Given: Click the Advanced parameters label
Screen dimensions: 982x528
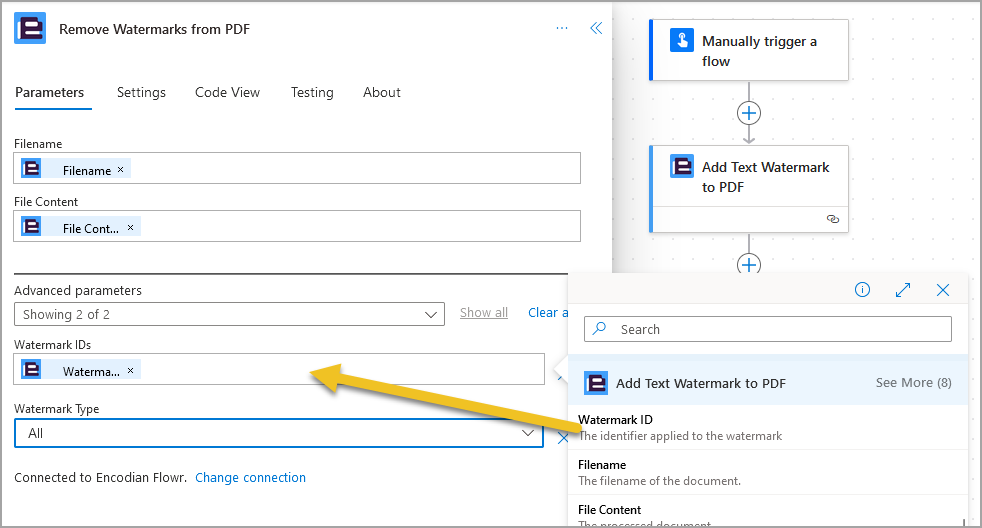Looking at the screenshot, I should pos(78,291).
